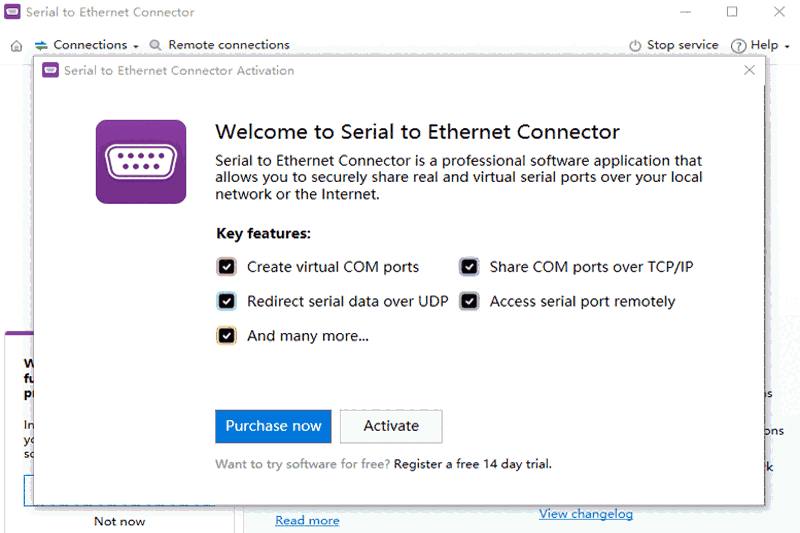Toggle Access serial port remotely checkbox
Image resolution: width=800 pixels, height=533 pixels.
tap(469, 301)
